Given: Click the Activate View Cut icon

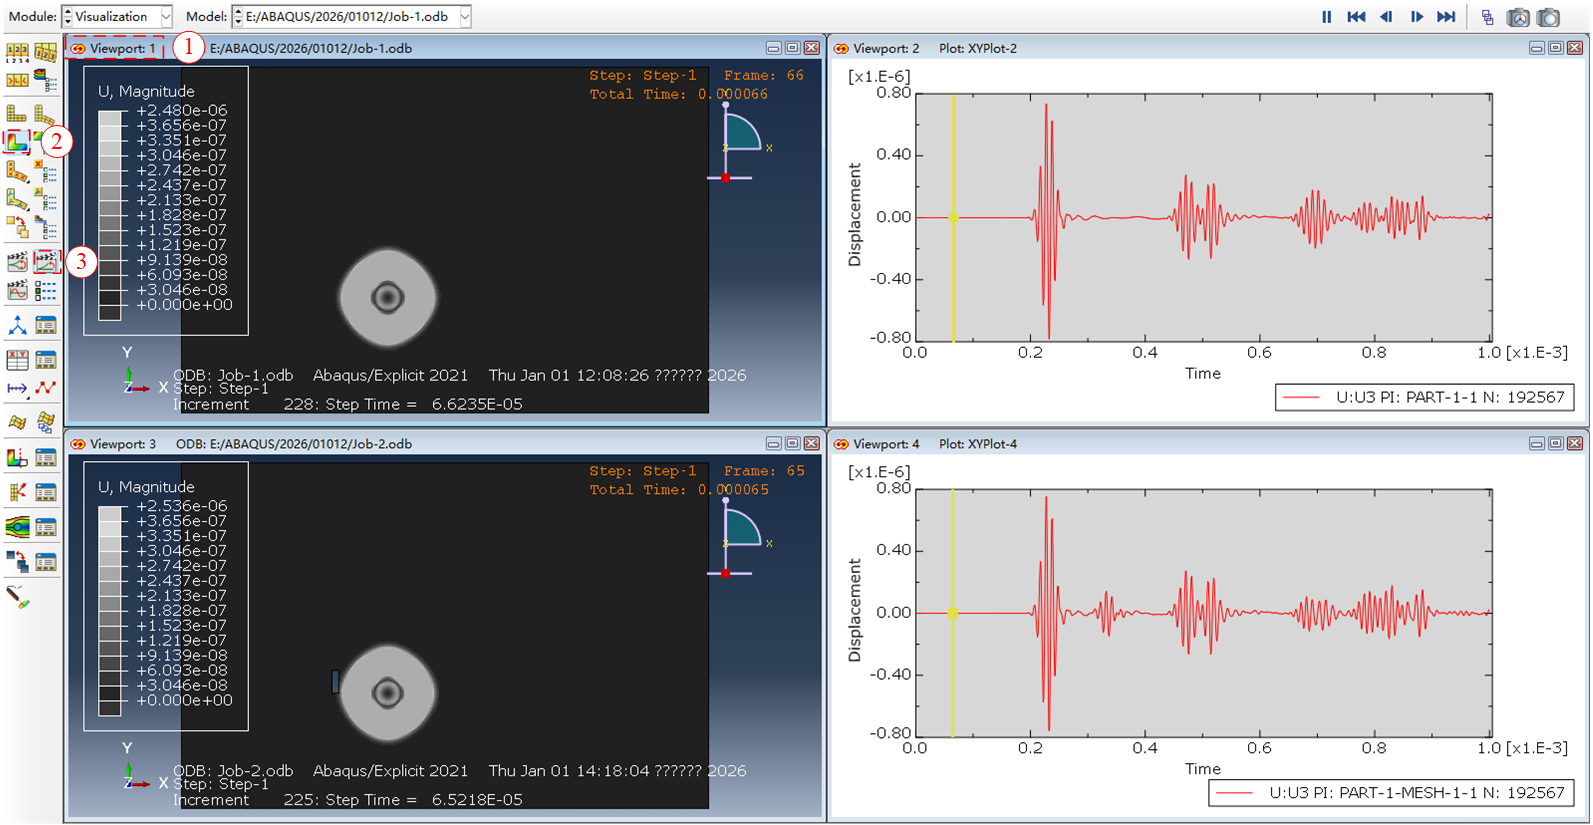Looking at the screenshot, I should tap(17, 457).
